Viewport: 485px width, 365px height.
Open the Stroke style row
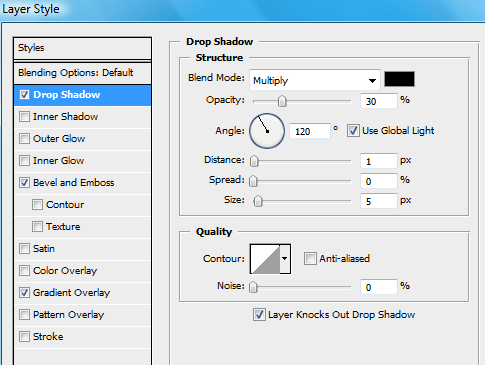(82, 337)
